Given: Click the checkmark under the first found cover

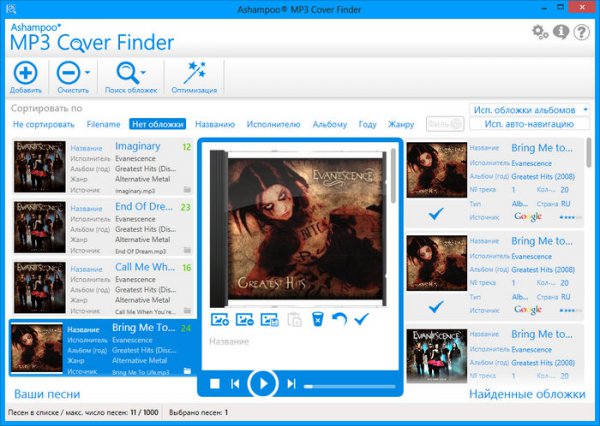Looking at the screenshot, I should pyautogui.click(x=436, y=213).
